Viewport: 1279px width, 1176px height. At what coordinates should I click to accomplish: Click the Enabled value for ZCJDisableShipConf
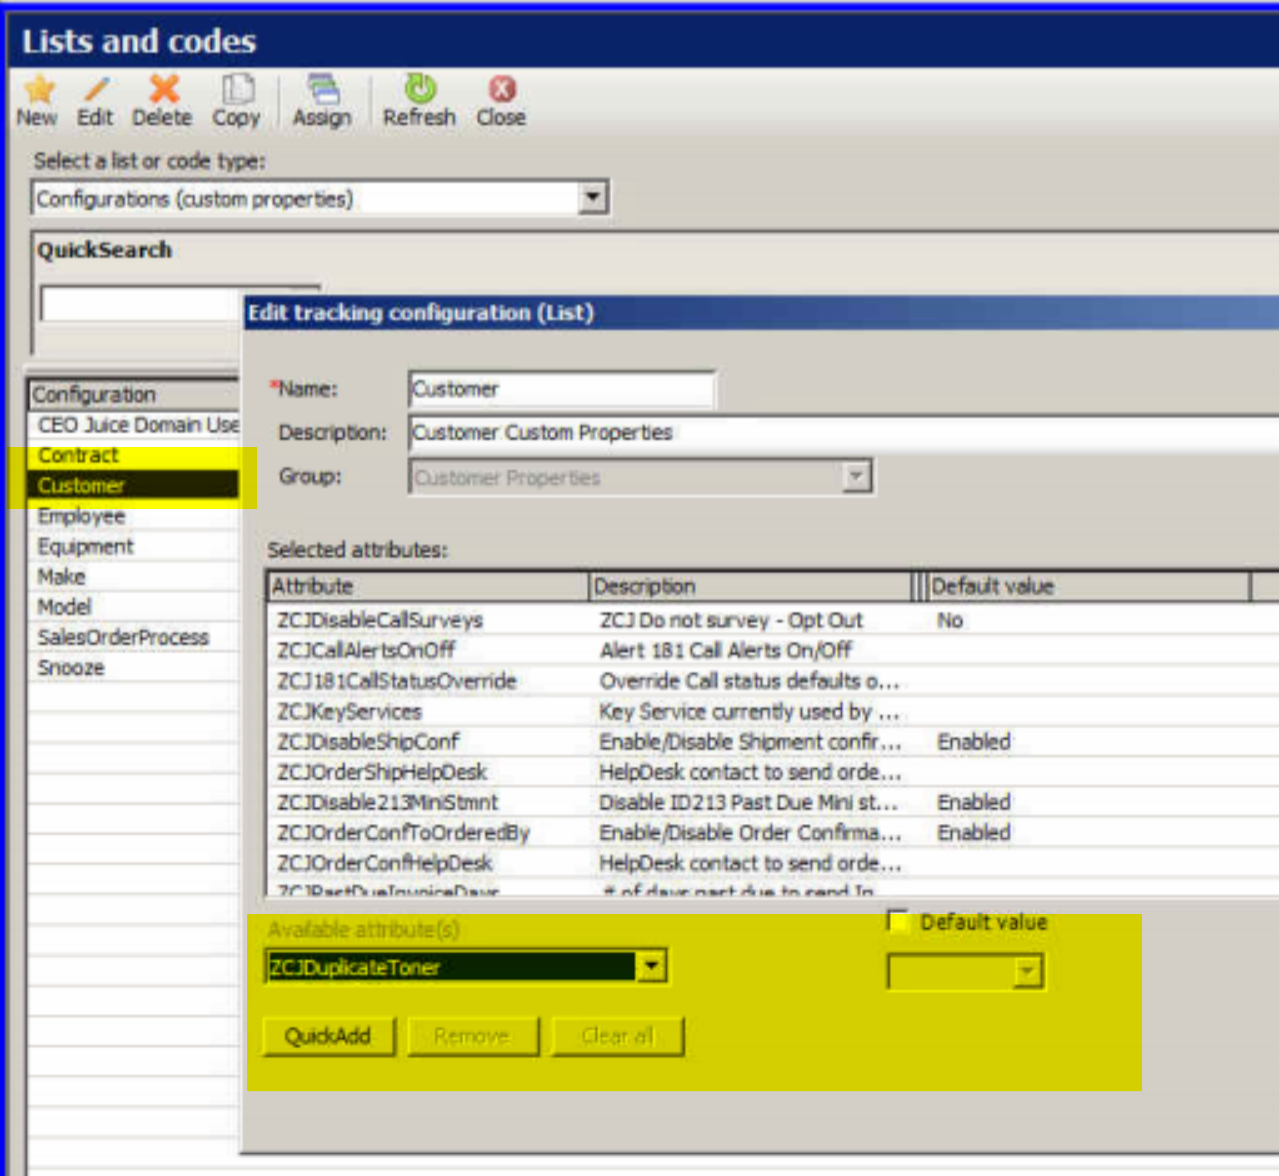pyautogui.click(x=974, y=742)
